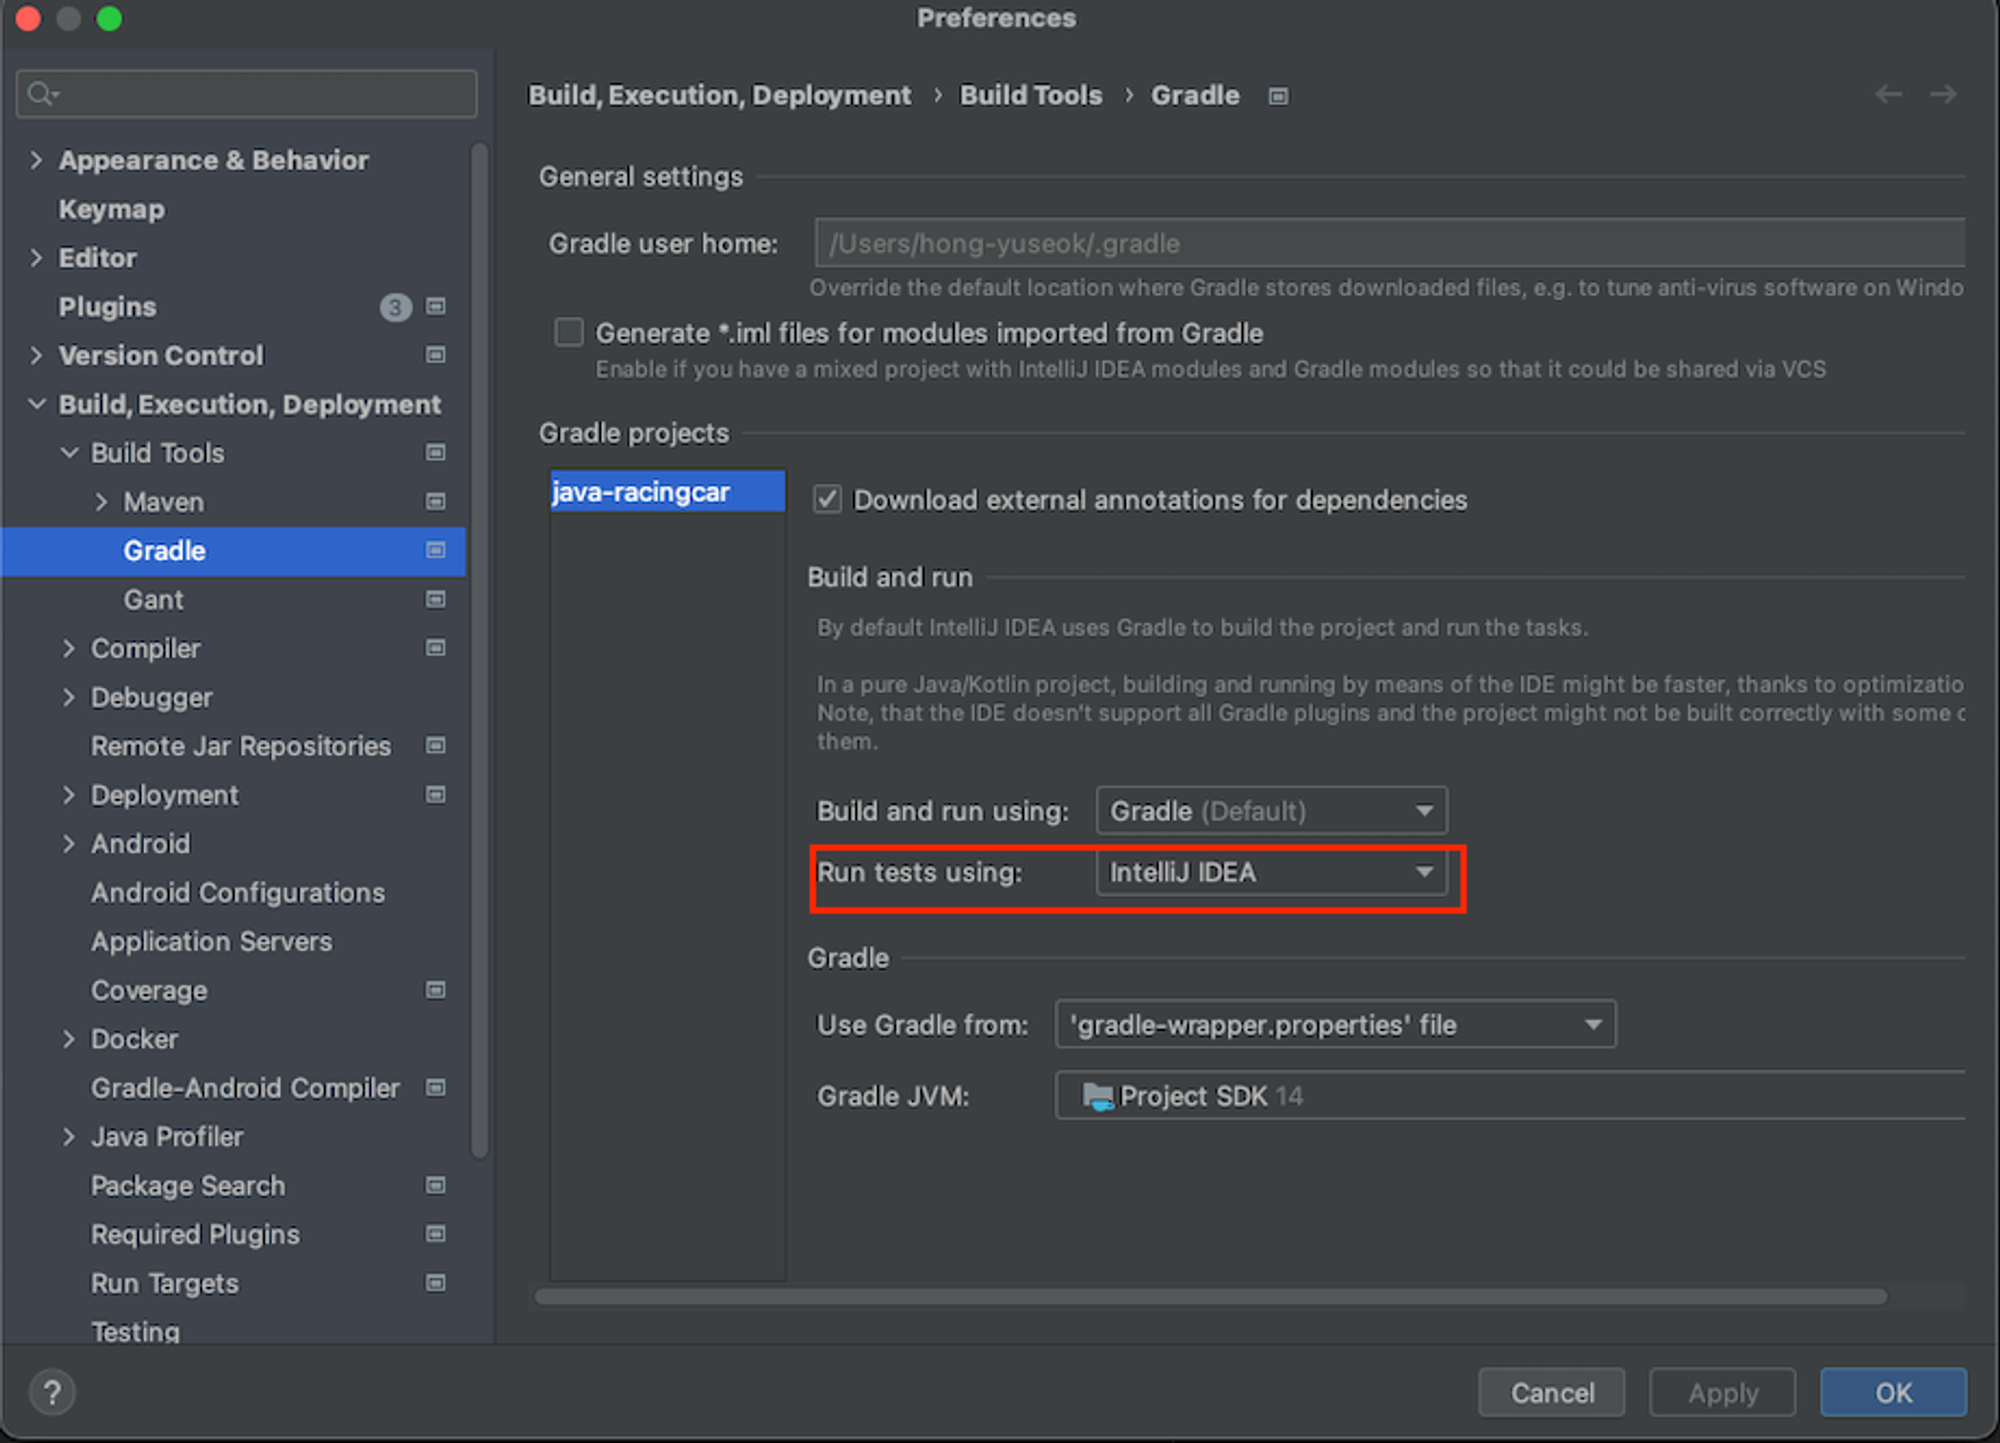Viewport: 2000px width, 1443px height.
Task: Click the project-level icon beside Package Search
Action: point(436,1185)
